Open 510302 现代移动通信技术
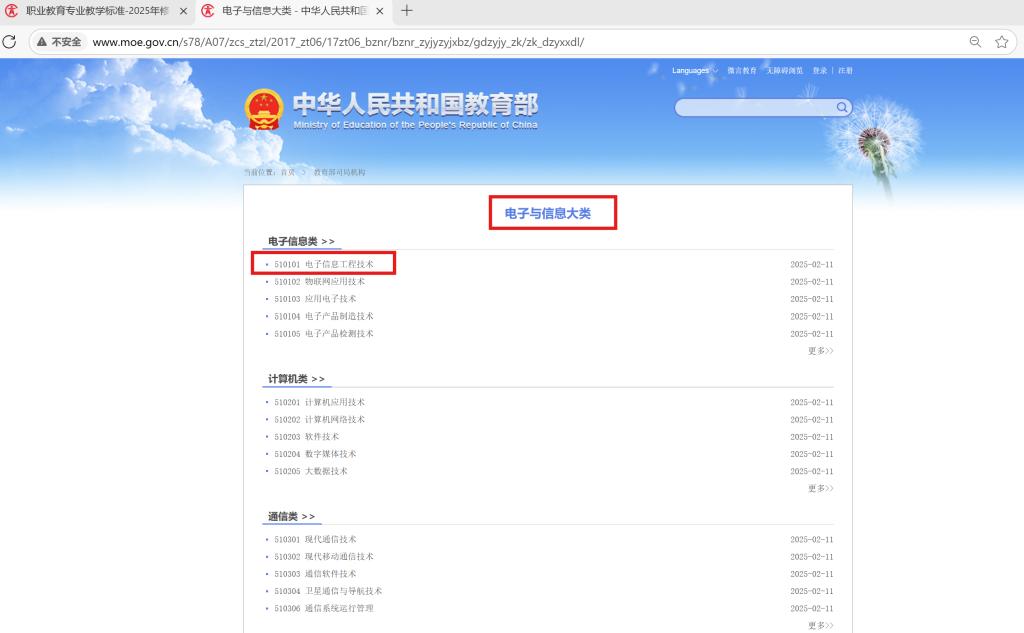The width and height of the screenshot is (1024, 633). [324, 557]
